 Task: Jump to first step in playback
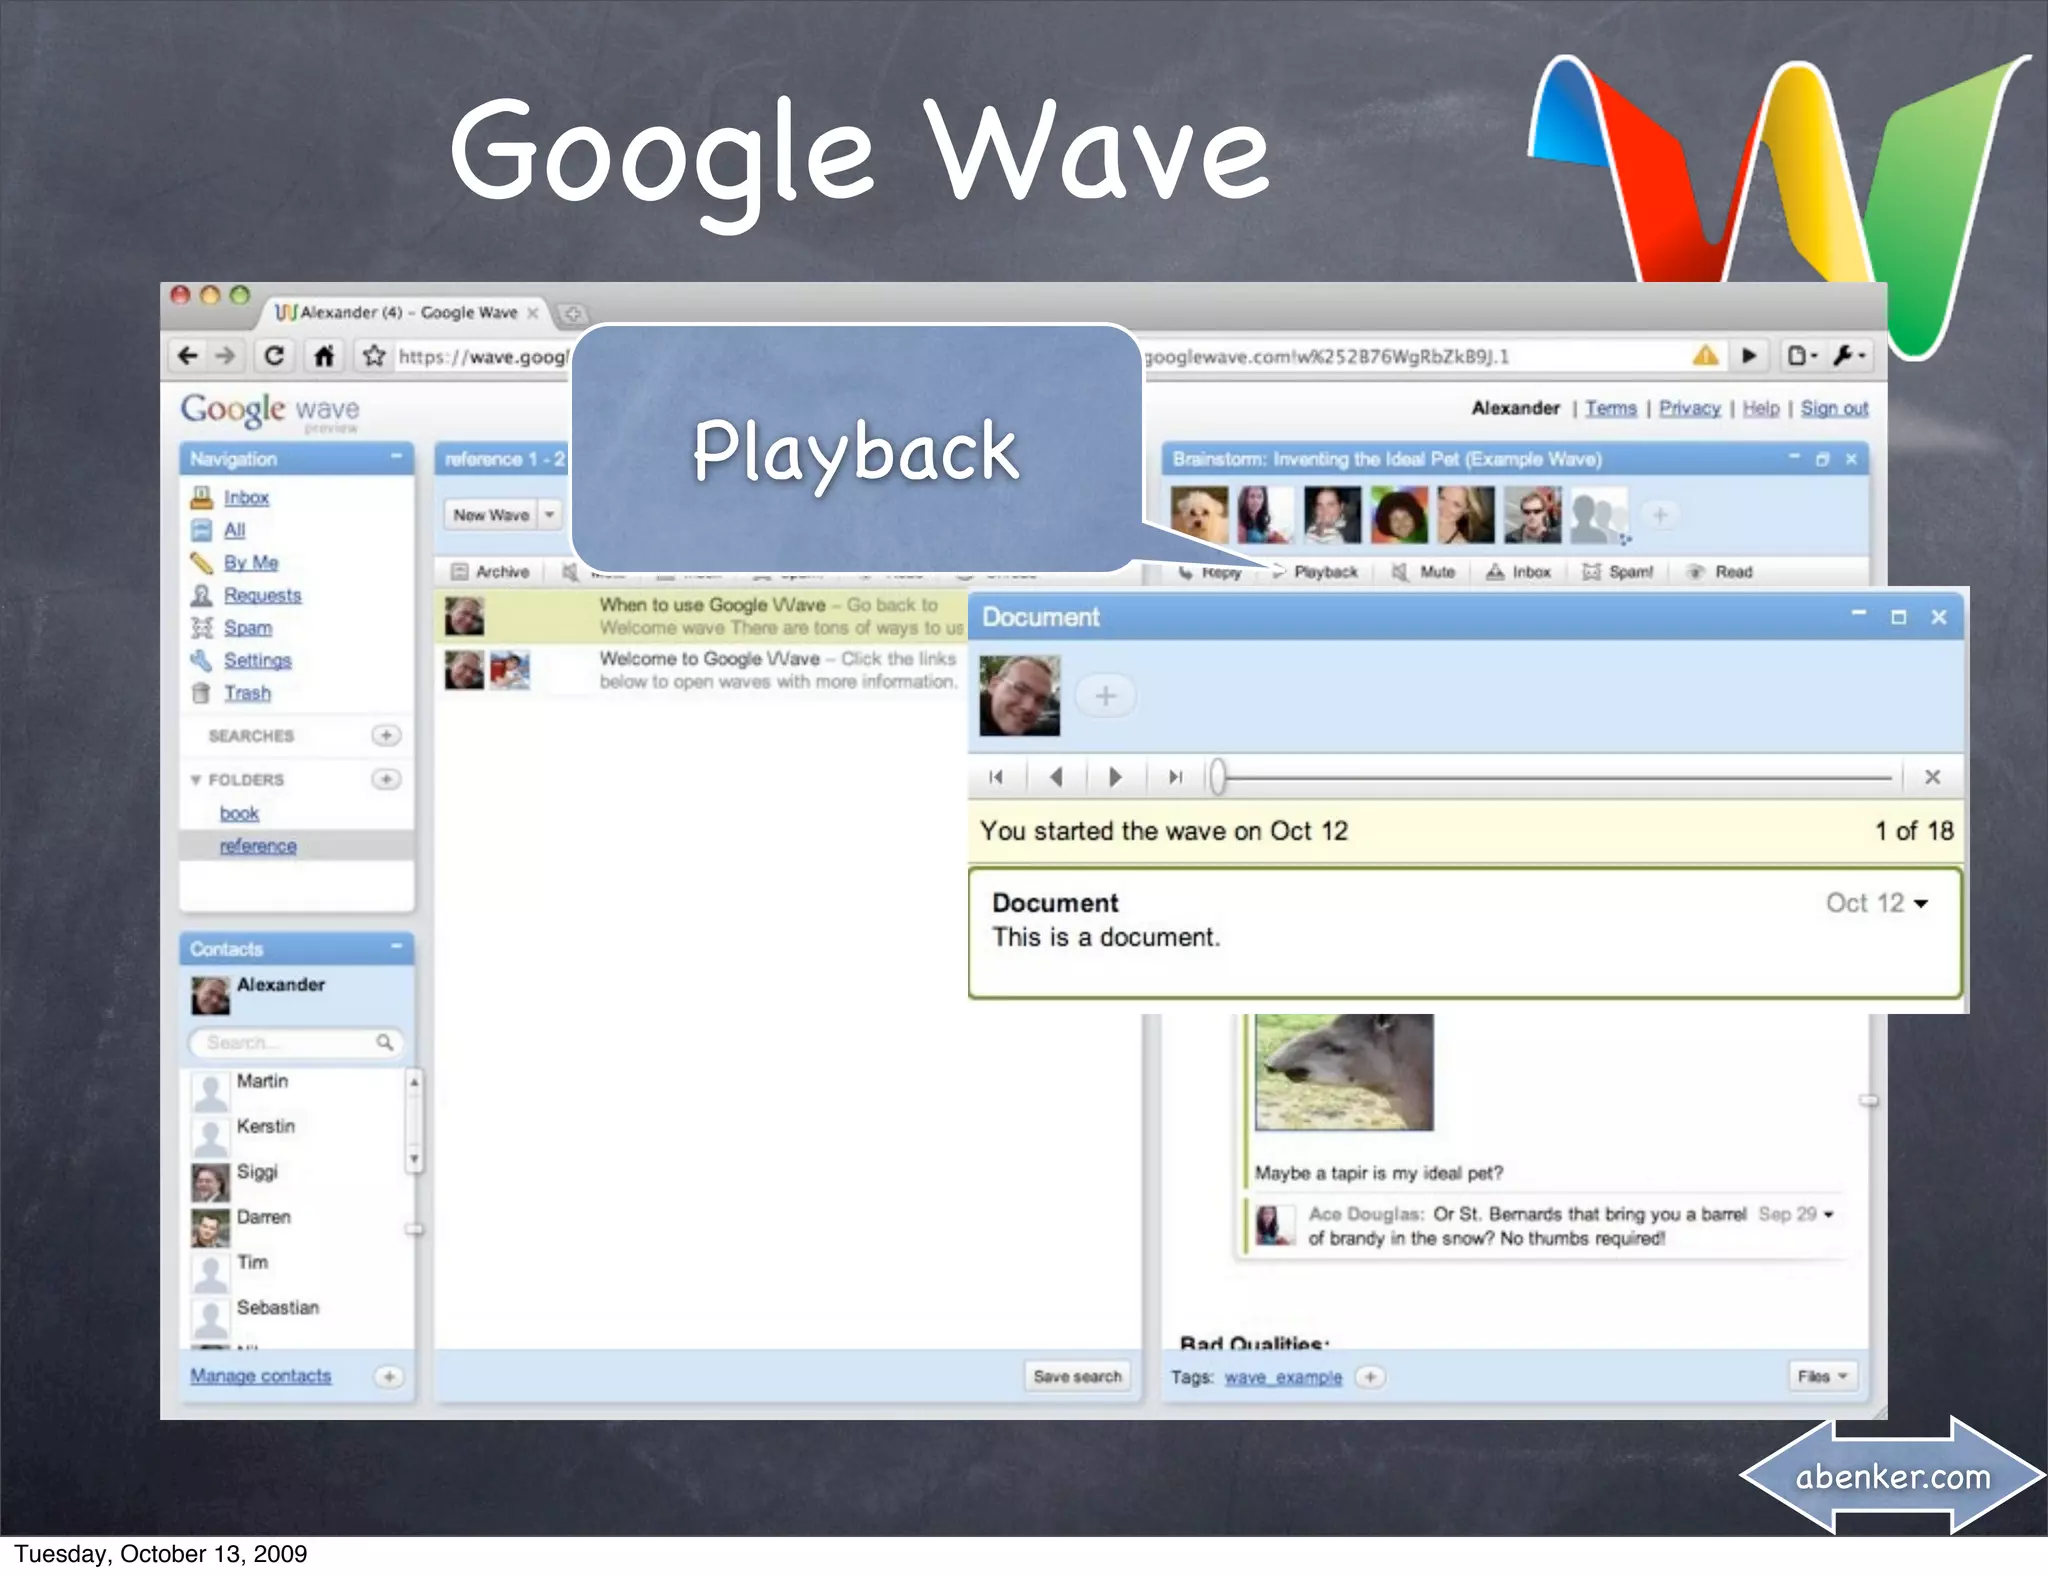996,777
